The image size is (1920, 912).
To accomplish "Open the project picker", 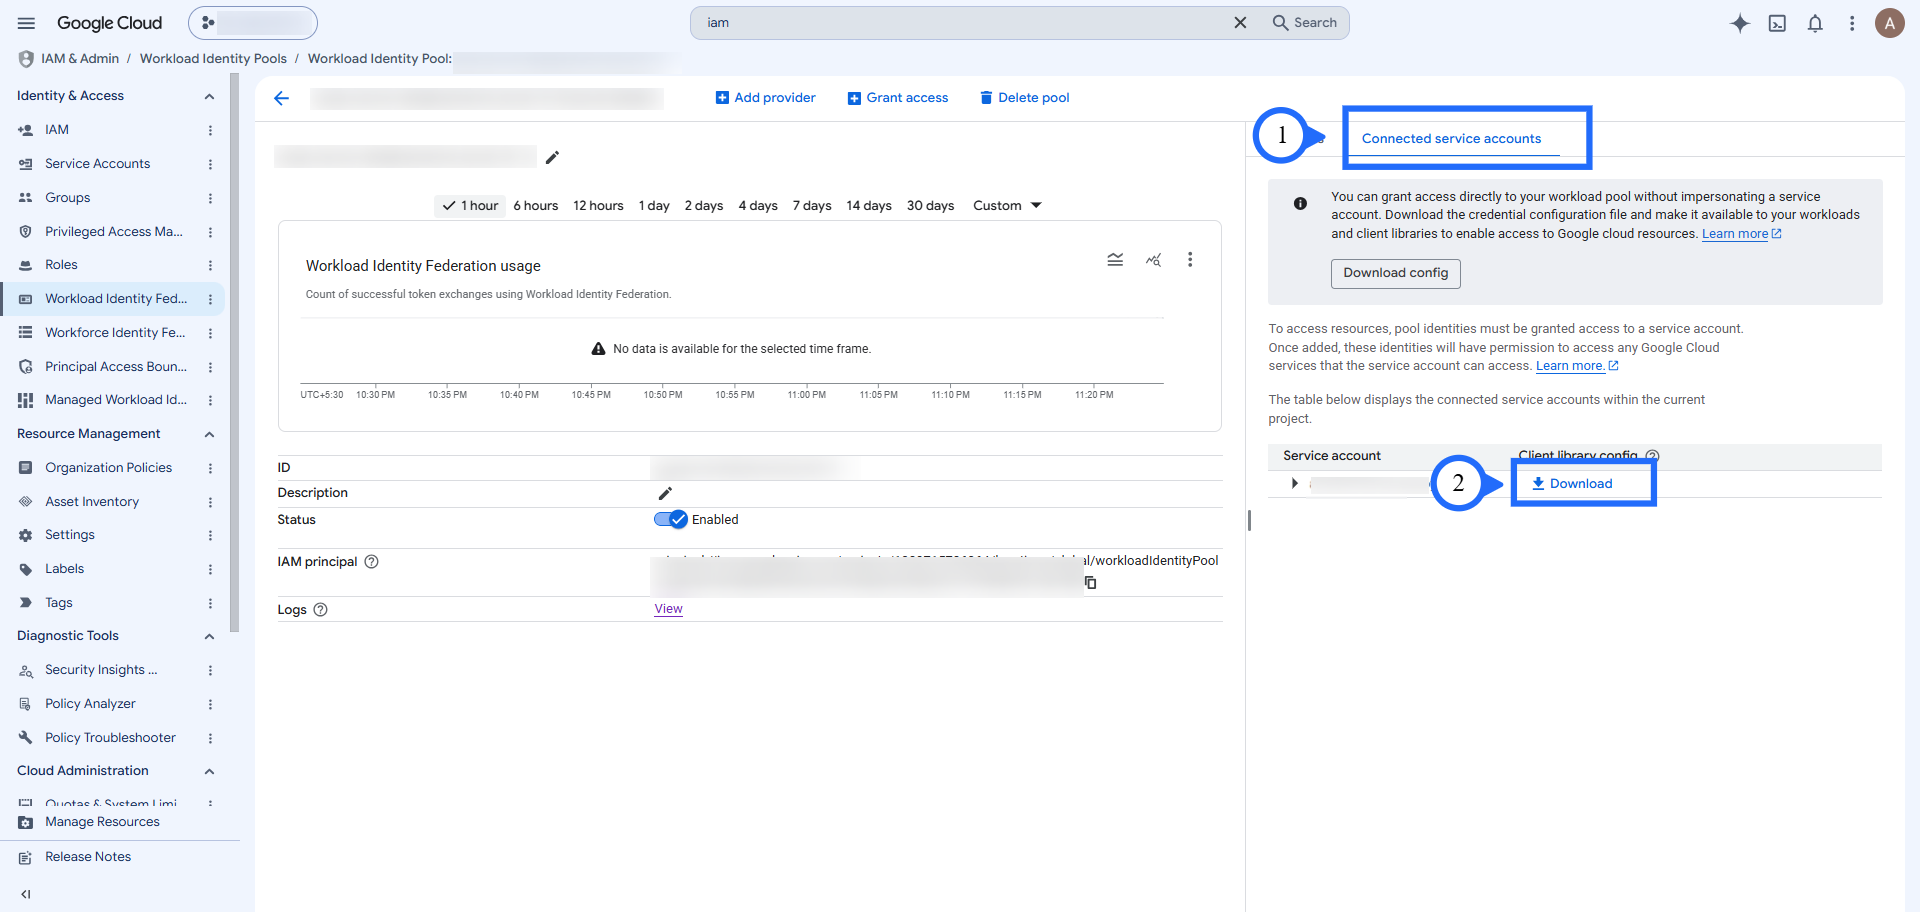I will (253, 23).
